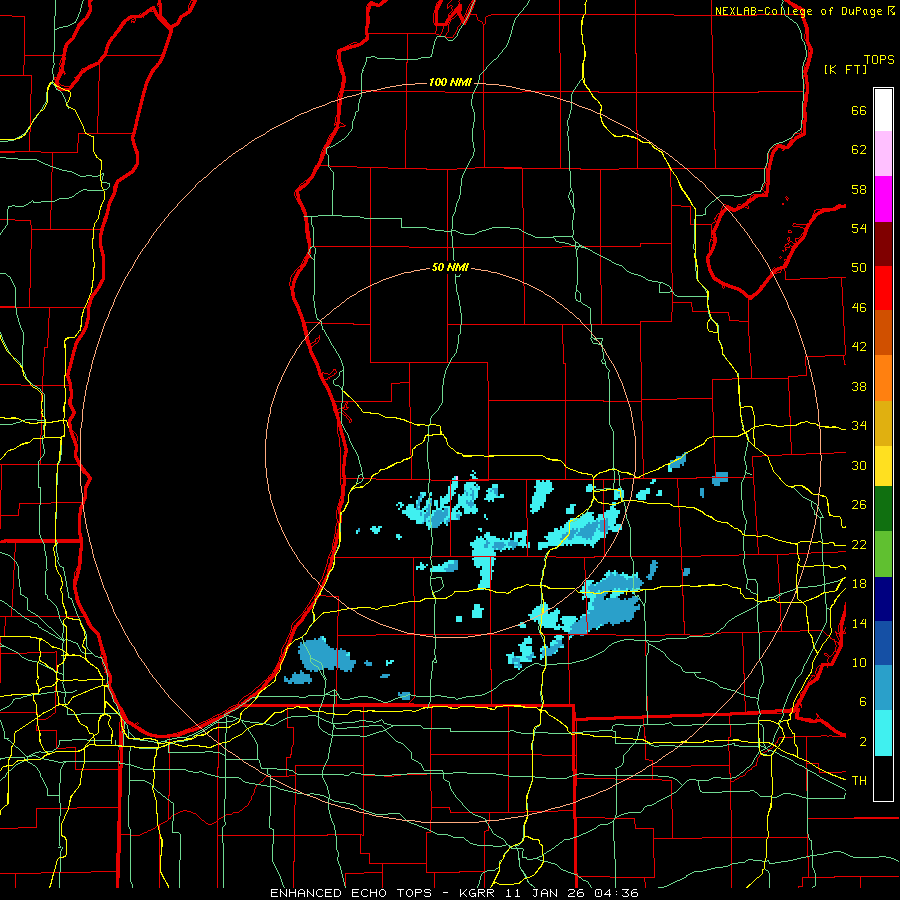Click the legend value 14
900x900 pixels.
tap(859, 623)
